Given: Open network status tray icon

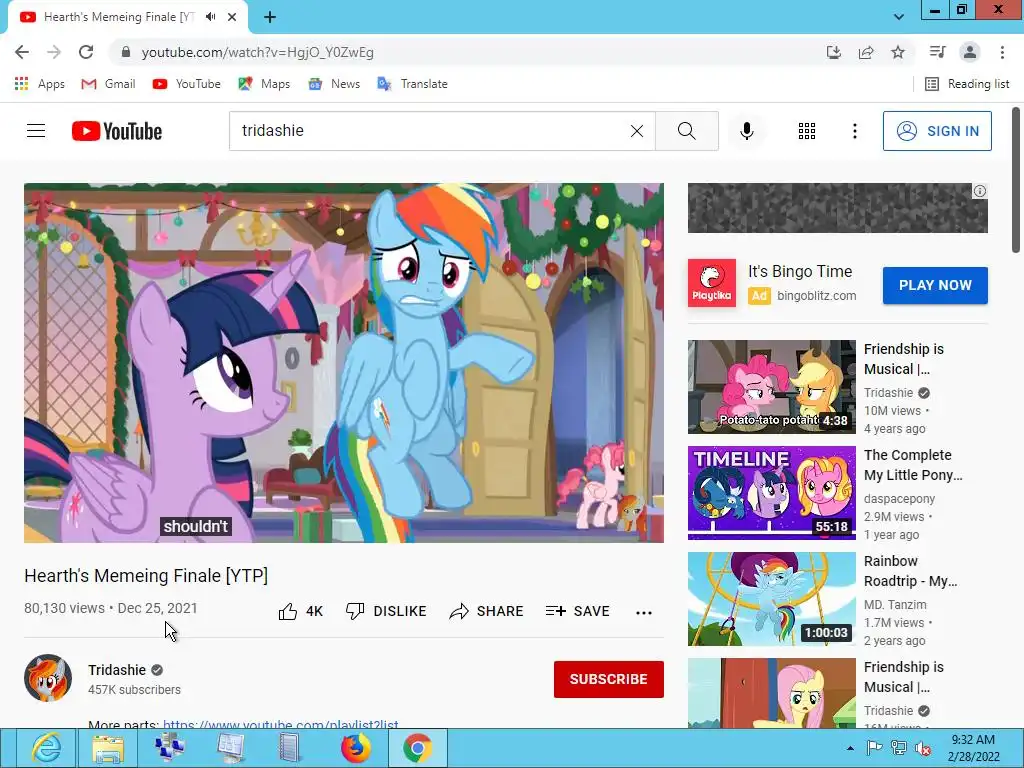Looking at the screenshot, I should click(899, 748).
